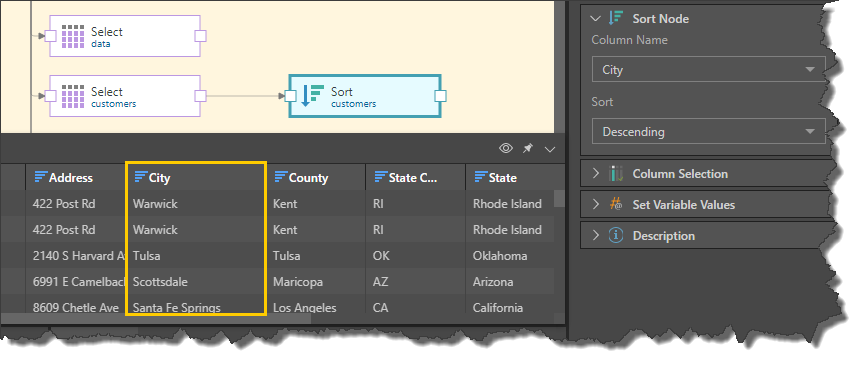Click the Select data node grid icon

tap(72, 36)
